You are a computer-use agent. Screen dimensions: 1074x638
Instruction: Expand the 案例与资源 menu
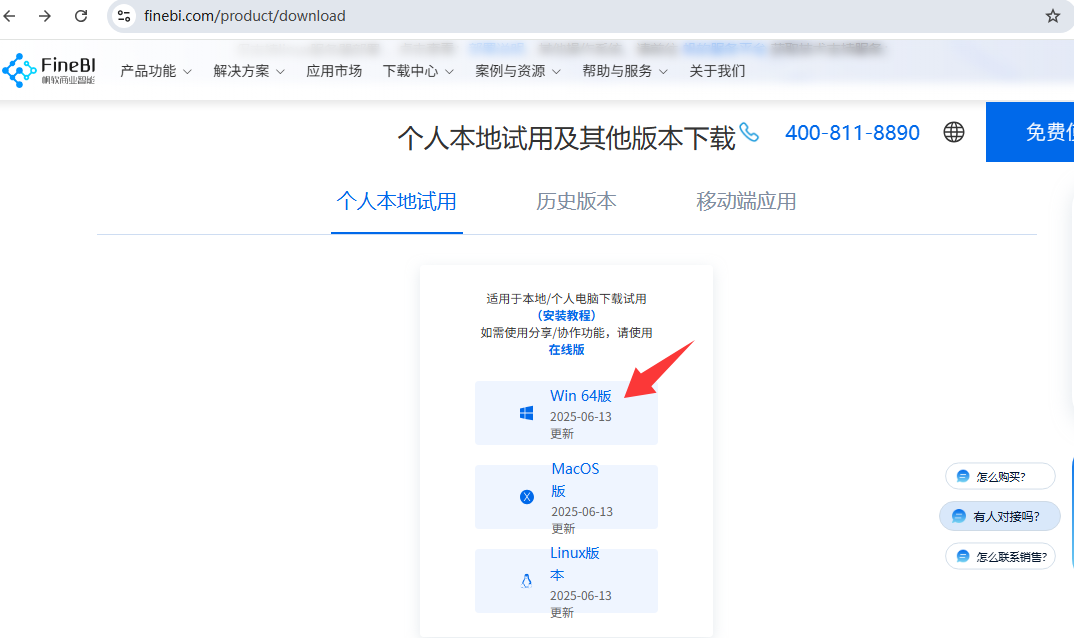(x=518, y=71)
